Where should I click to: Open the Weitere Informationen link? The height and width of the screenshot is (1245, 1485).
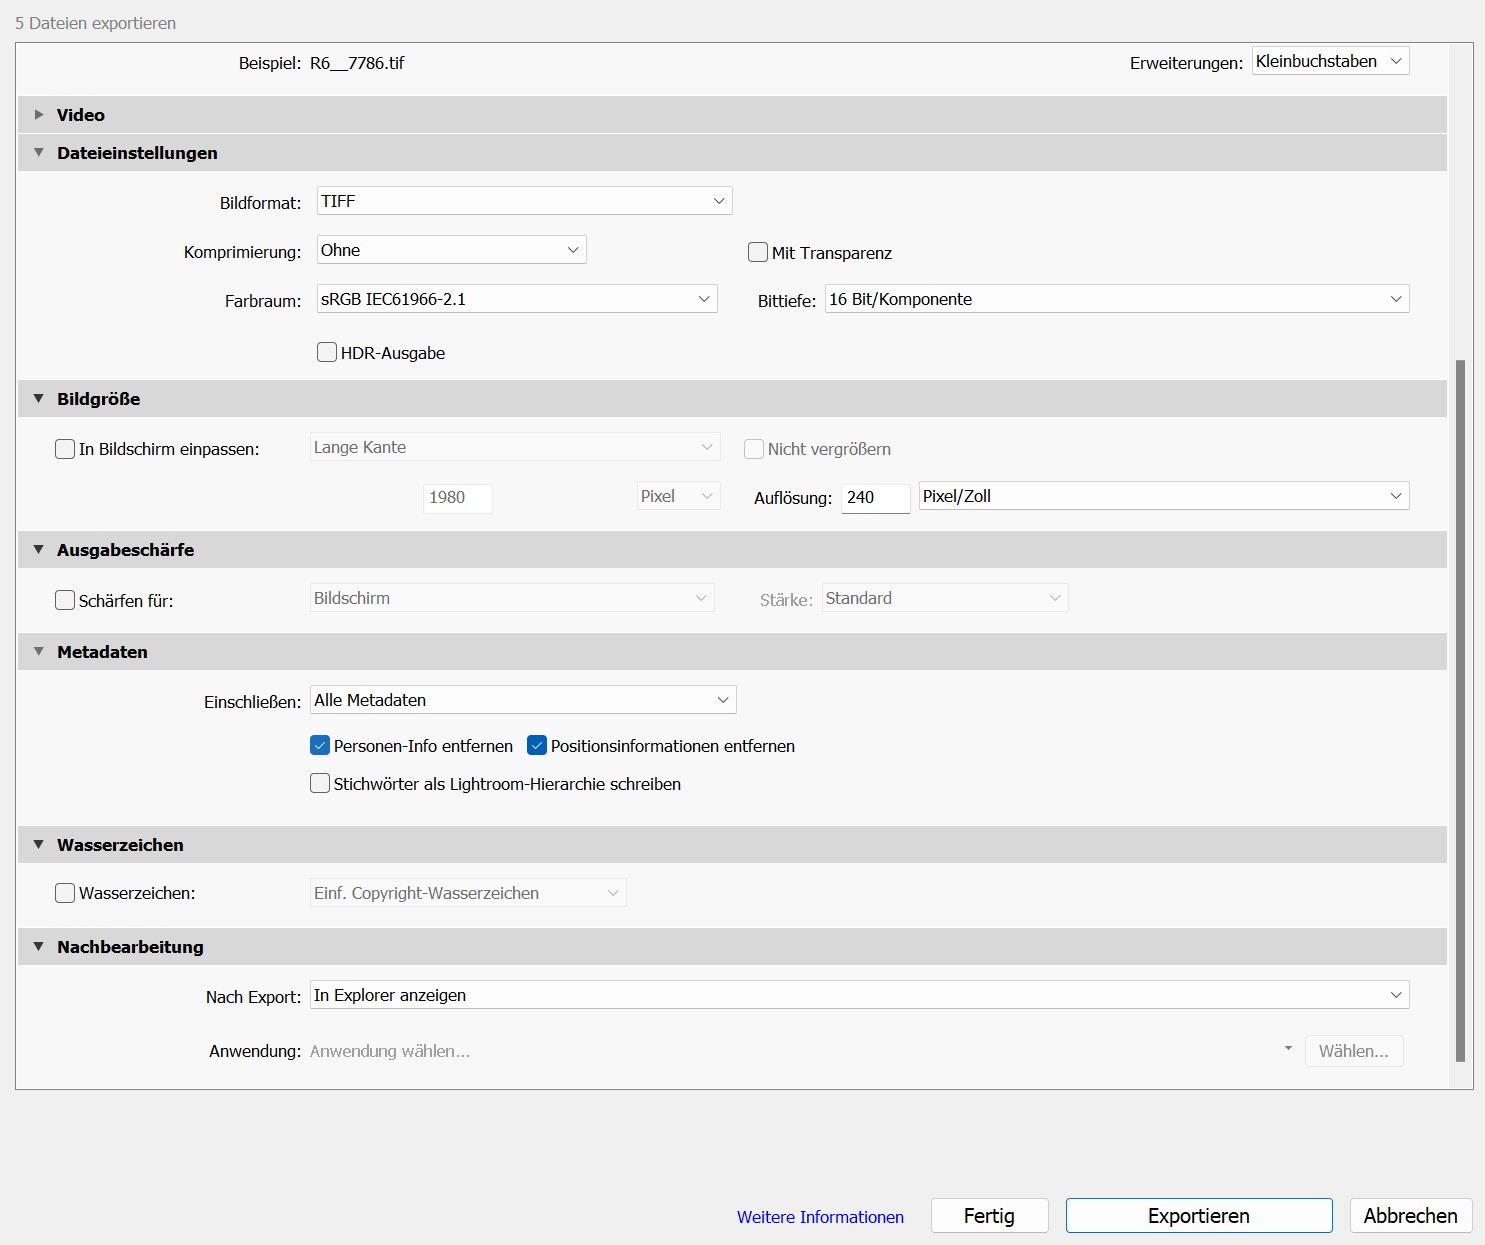[820, 1217]
